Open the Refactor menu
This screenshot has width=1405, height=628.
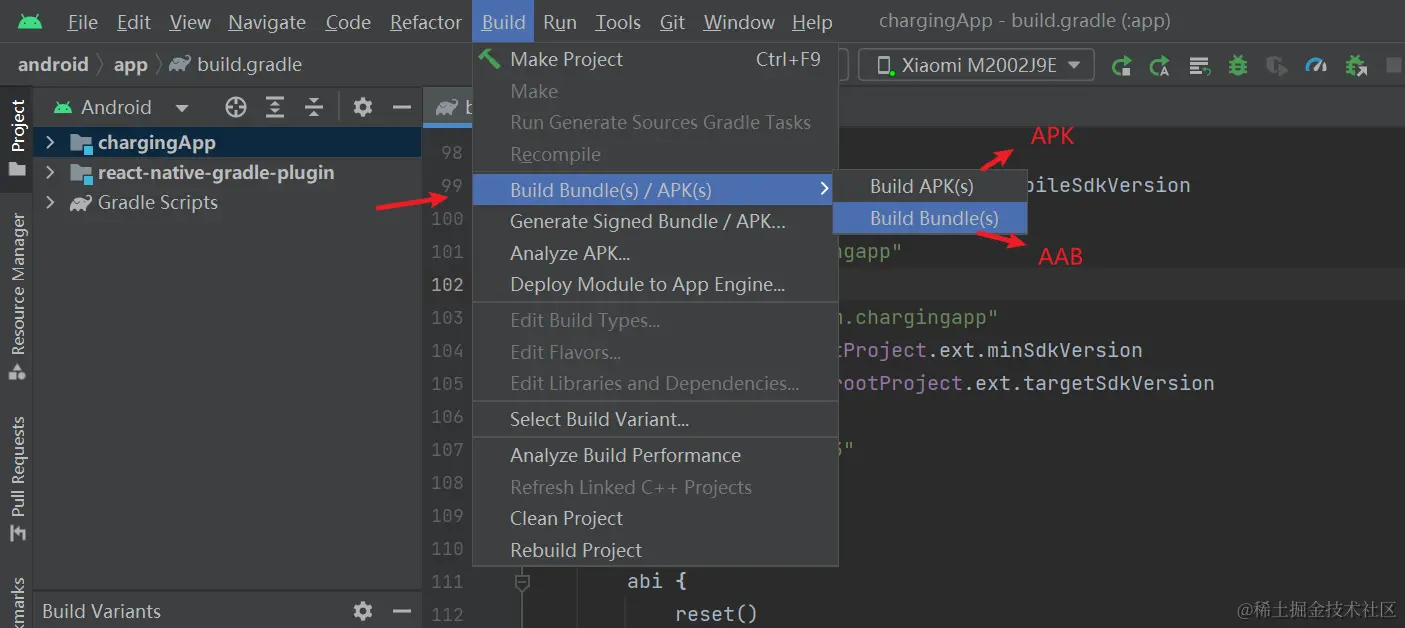click(426, 22)
